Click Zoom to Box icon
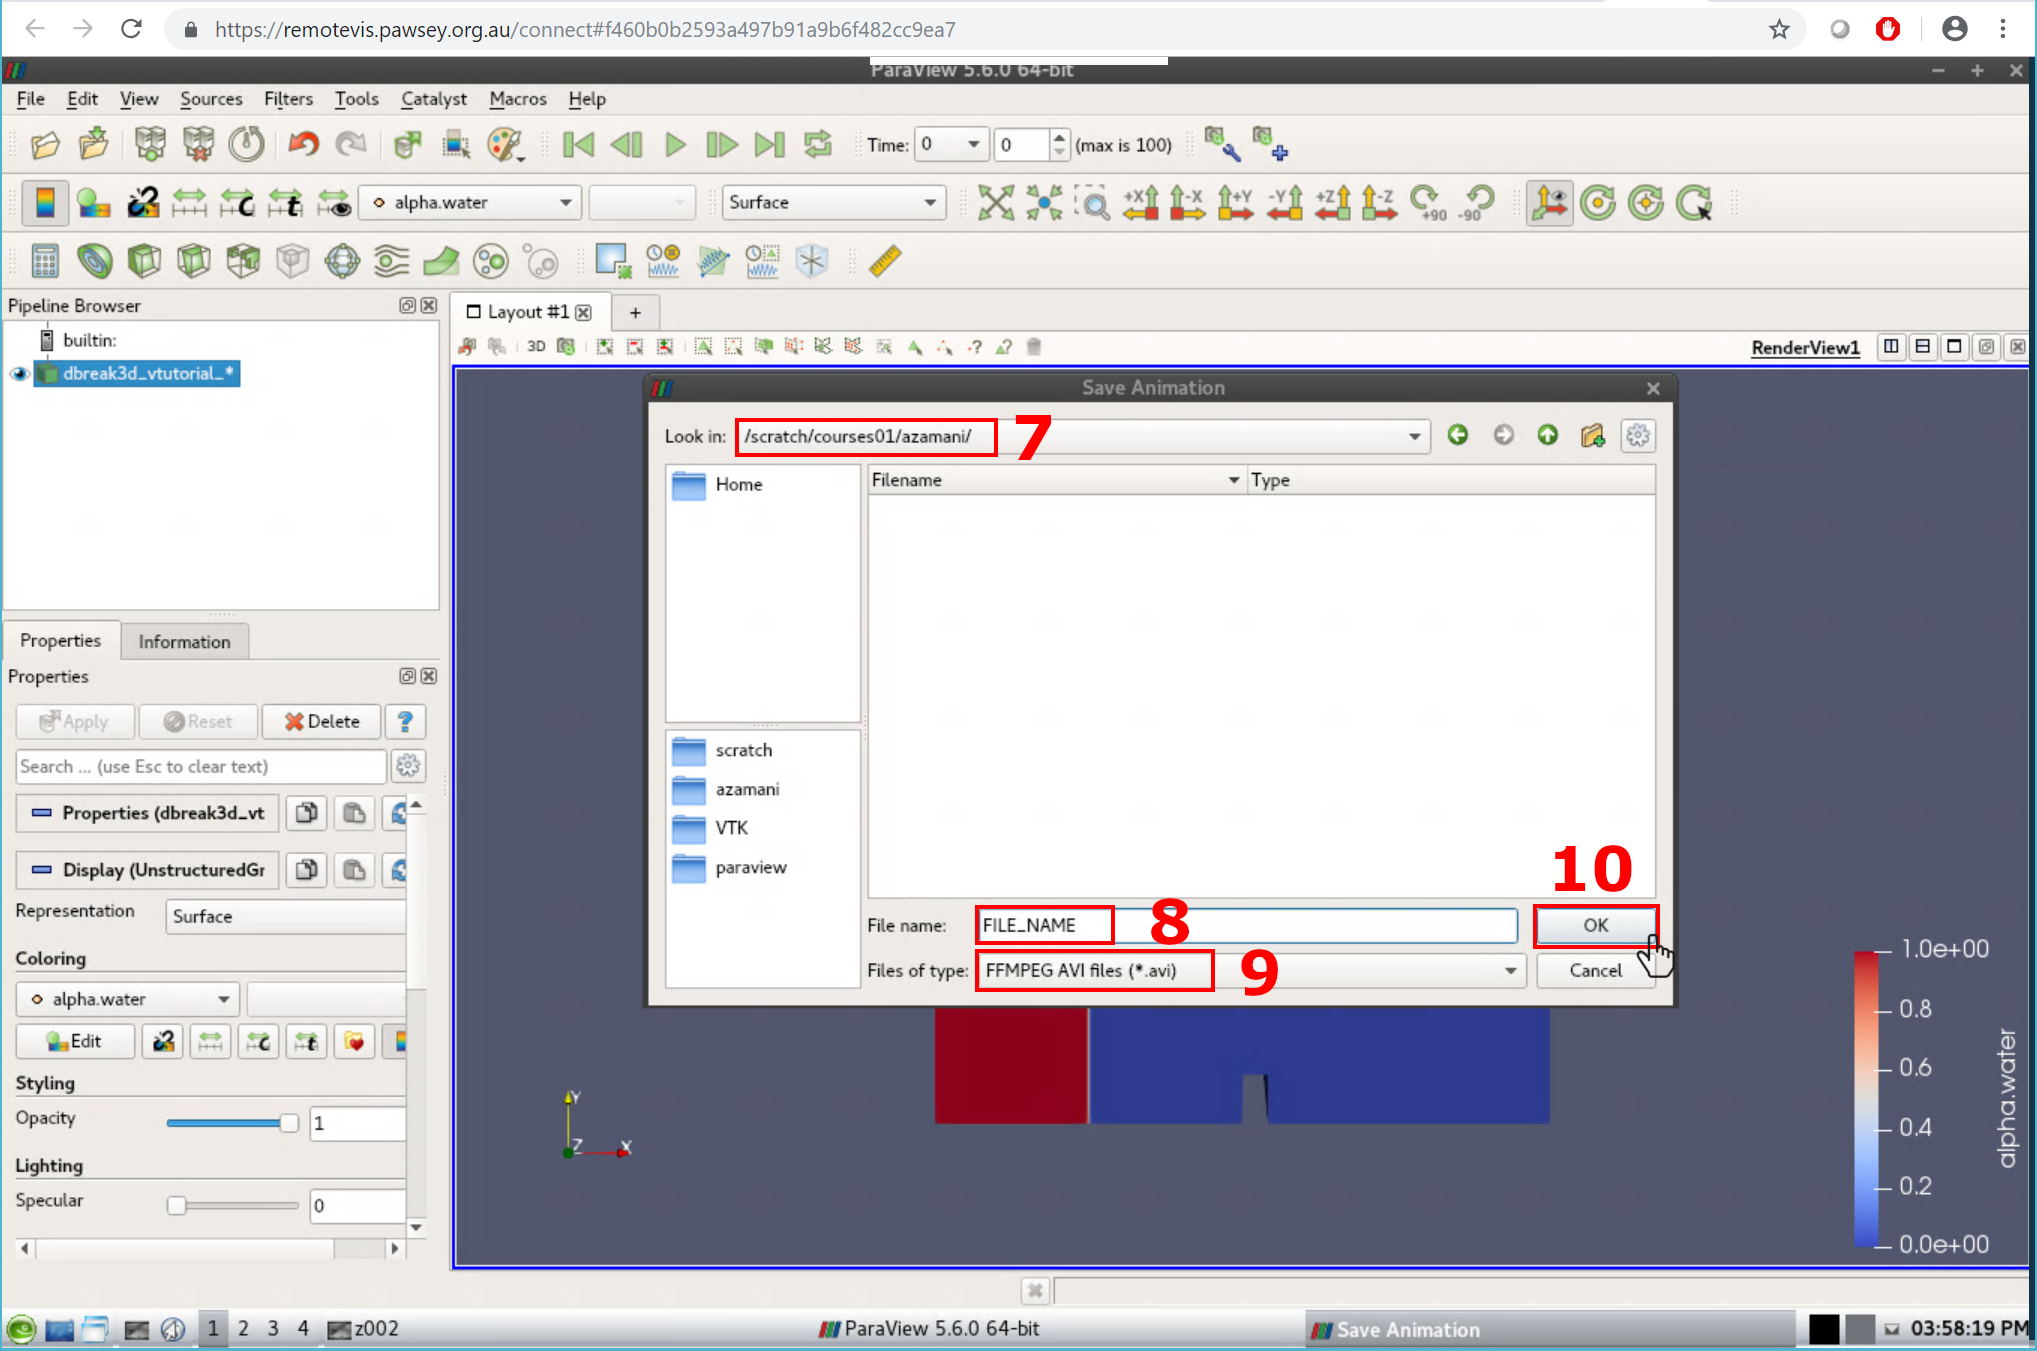 [x=1092, y=203]
